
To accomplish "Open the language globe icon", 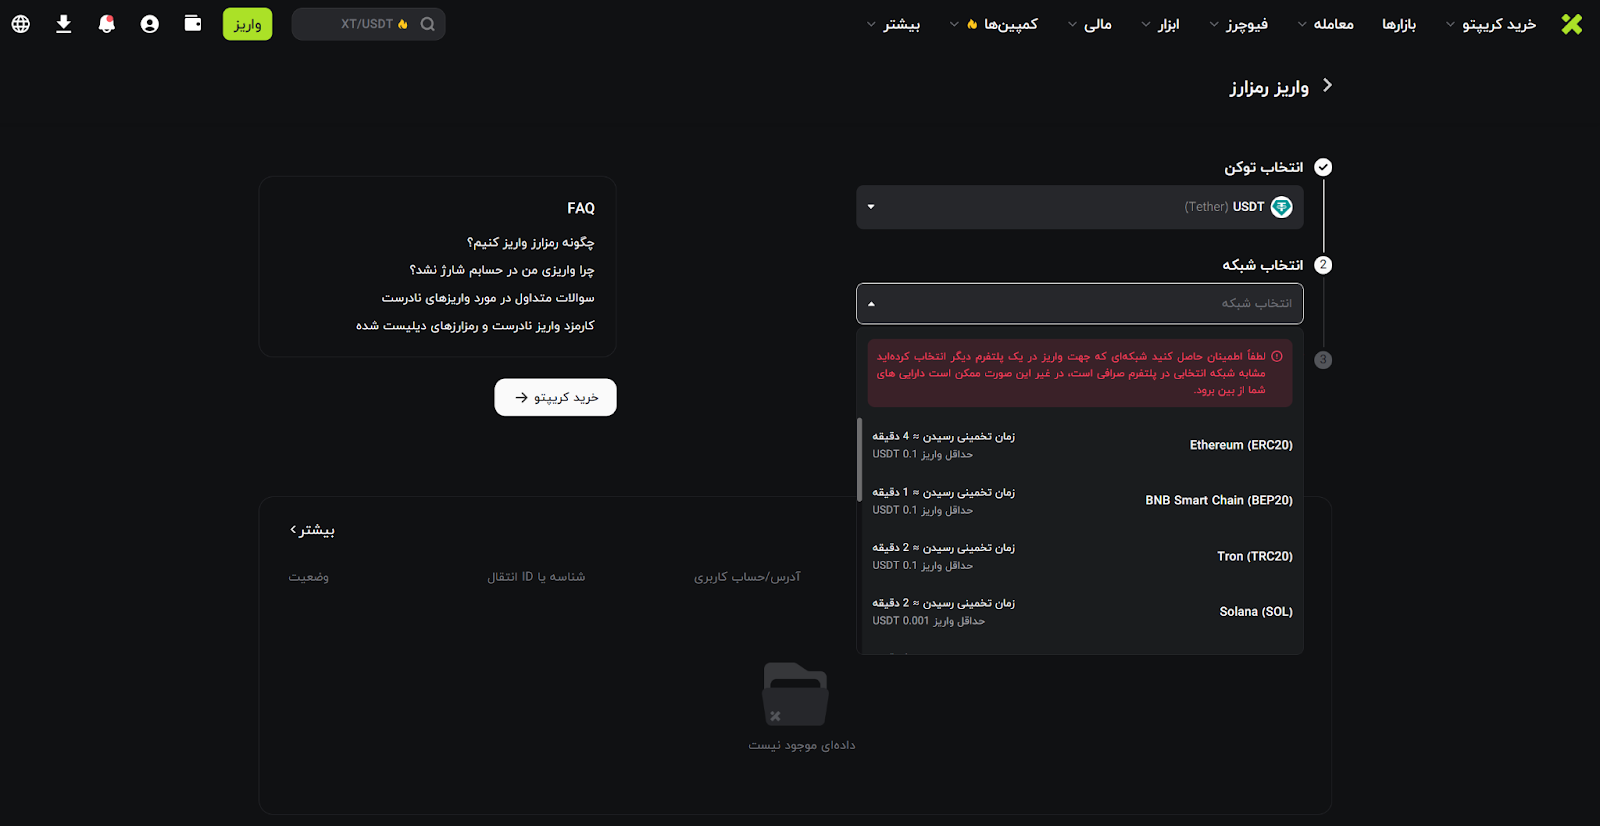I will coord(21,24).
